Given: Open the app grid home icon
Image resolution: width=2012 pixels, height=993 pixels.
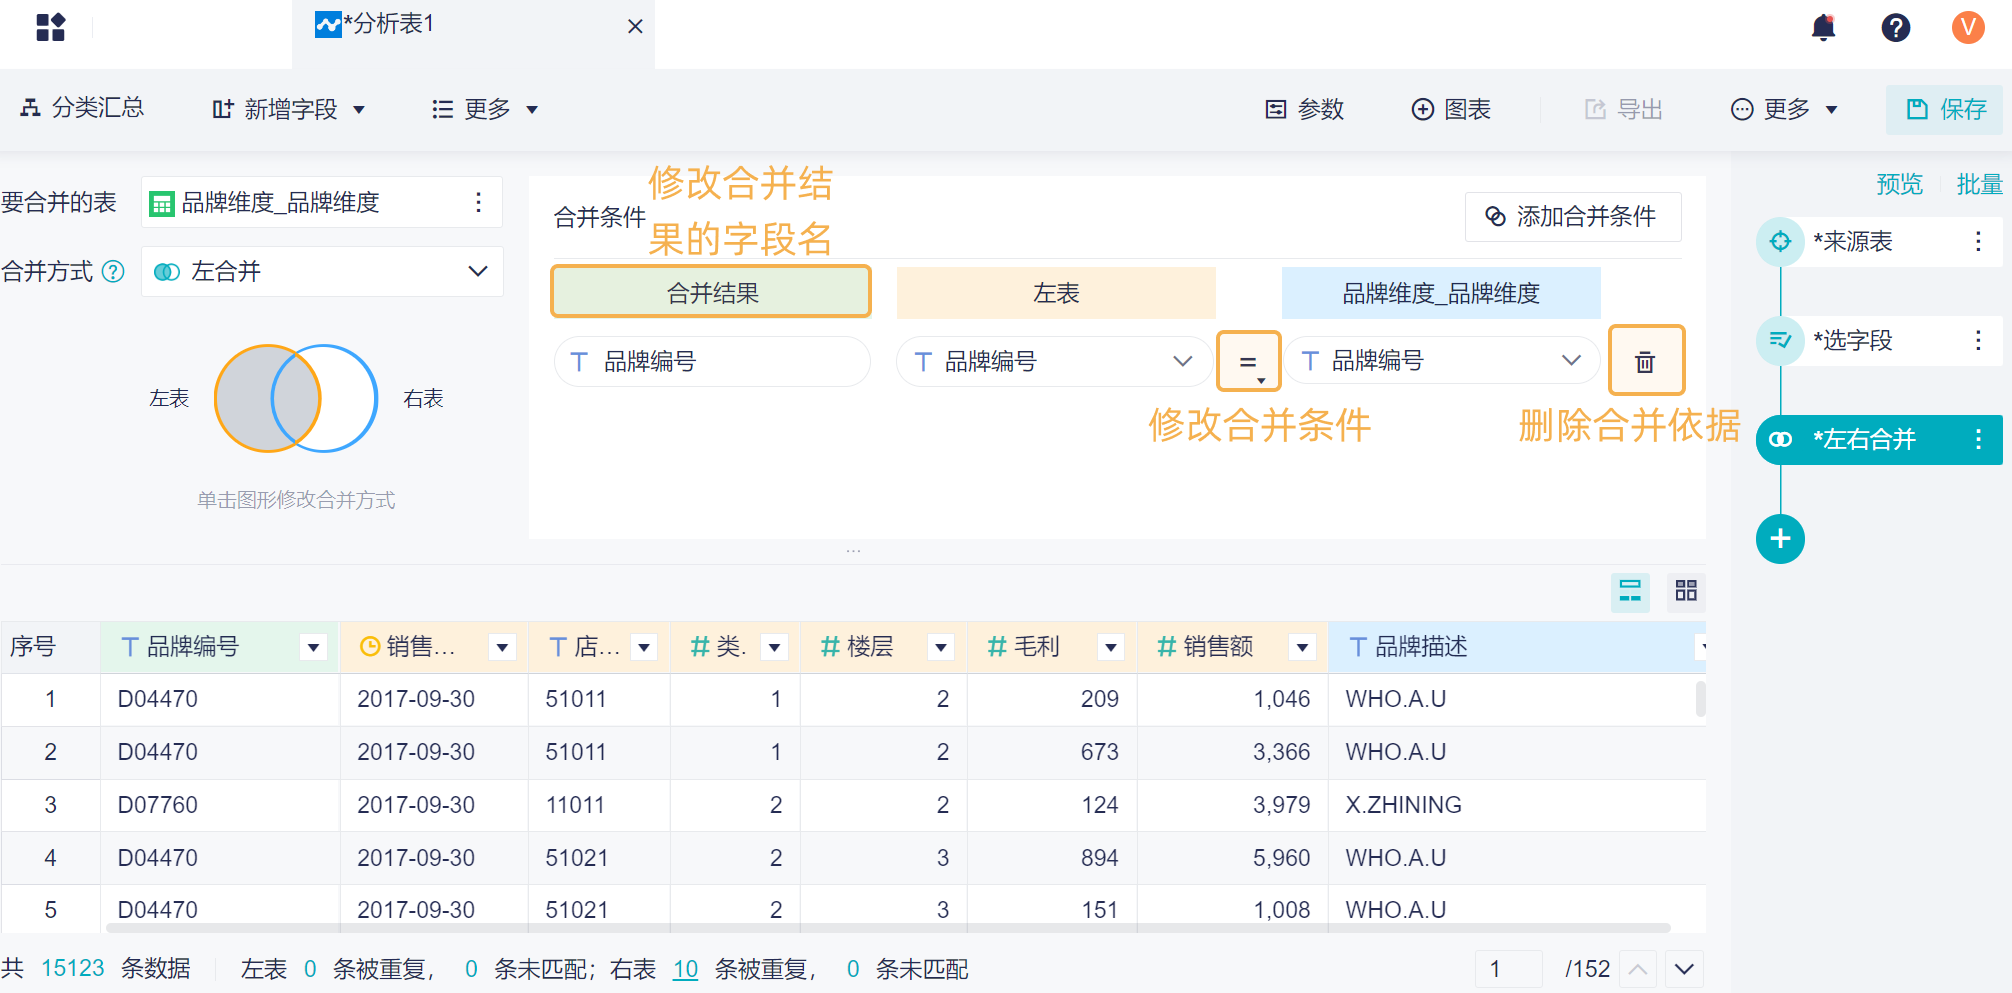Looking at the screenshot, I should pos(50,27).
